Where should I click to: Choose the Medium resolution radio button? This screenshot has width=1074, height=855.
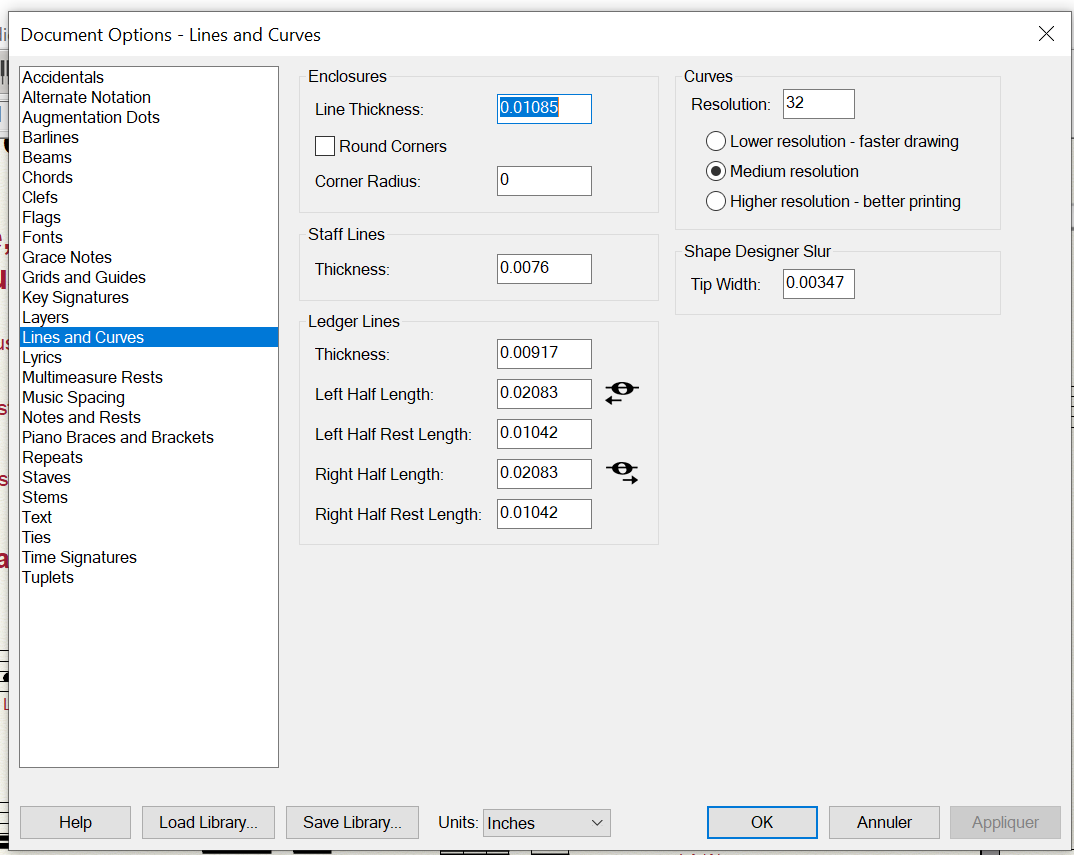[716, 171]
